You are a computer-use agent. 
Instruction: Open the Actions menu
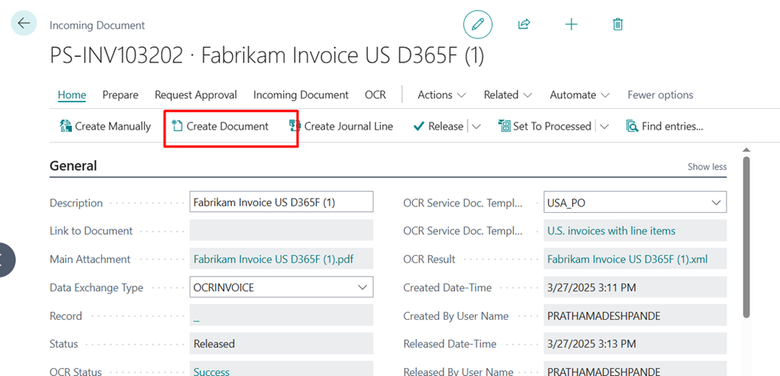442,95
